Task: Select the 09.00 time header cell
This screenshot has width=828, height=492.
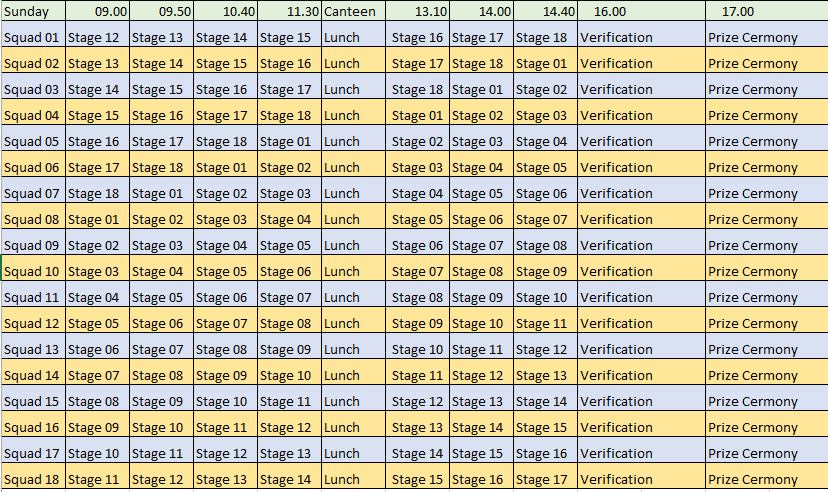Action: click(x=98, y=11)
